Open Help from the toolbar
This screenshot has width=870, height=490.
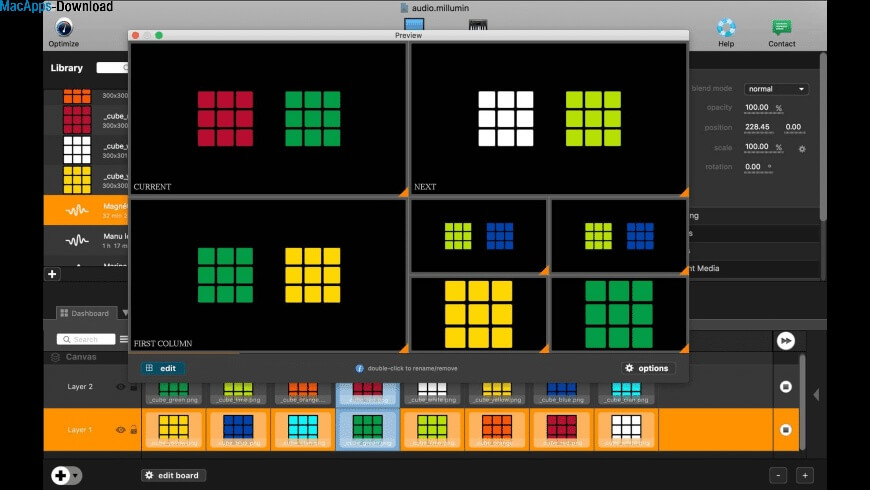coord(726,28)
